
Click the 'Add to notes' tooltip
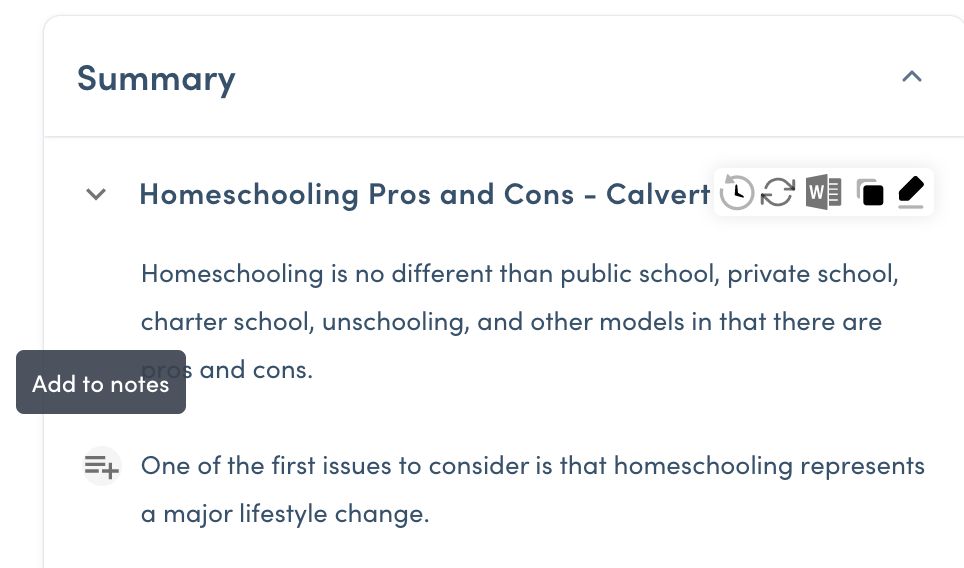pos(101,383)
